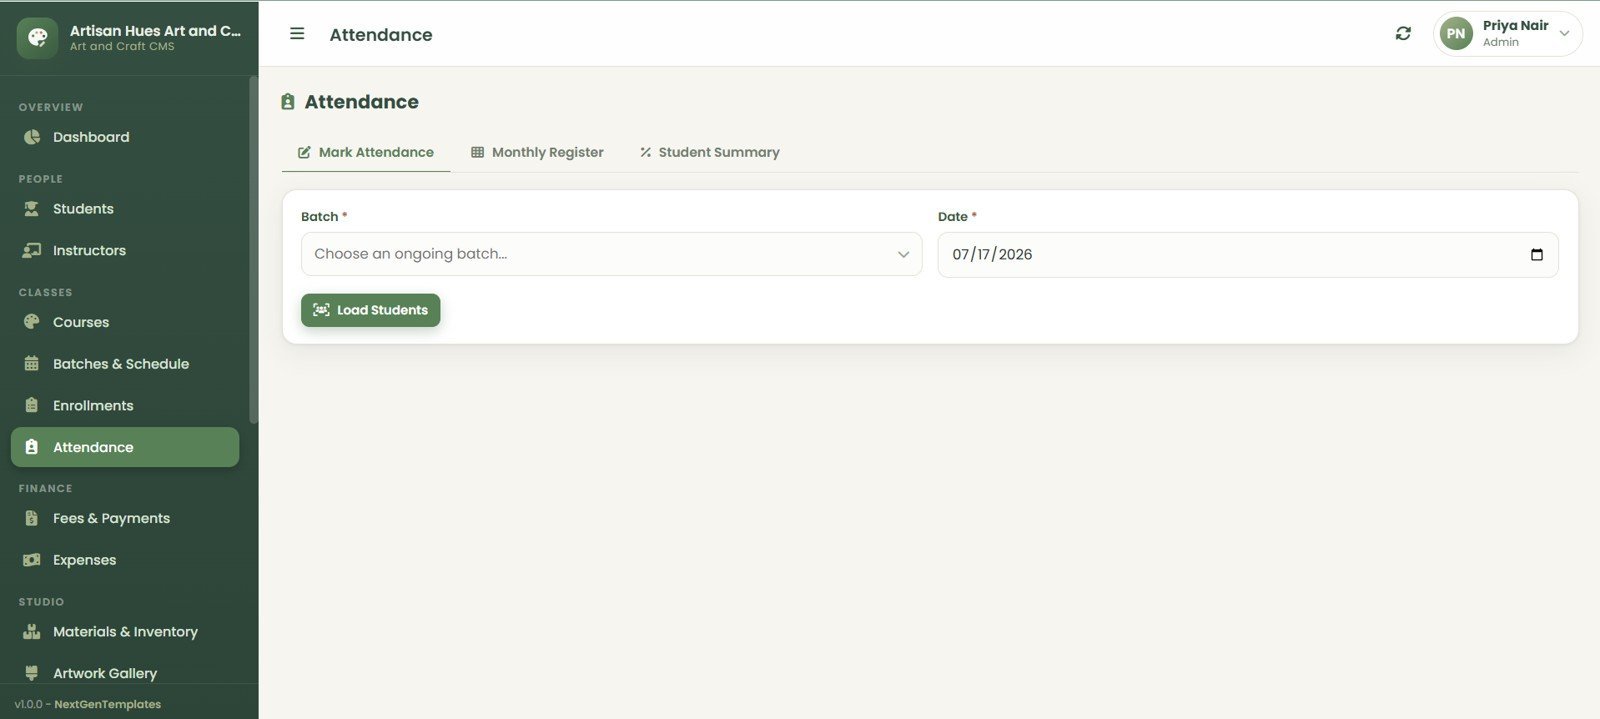Click the Batch dropdown chevron arrow
This screenshot has width=1600, height=719.
903,254
